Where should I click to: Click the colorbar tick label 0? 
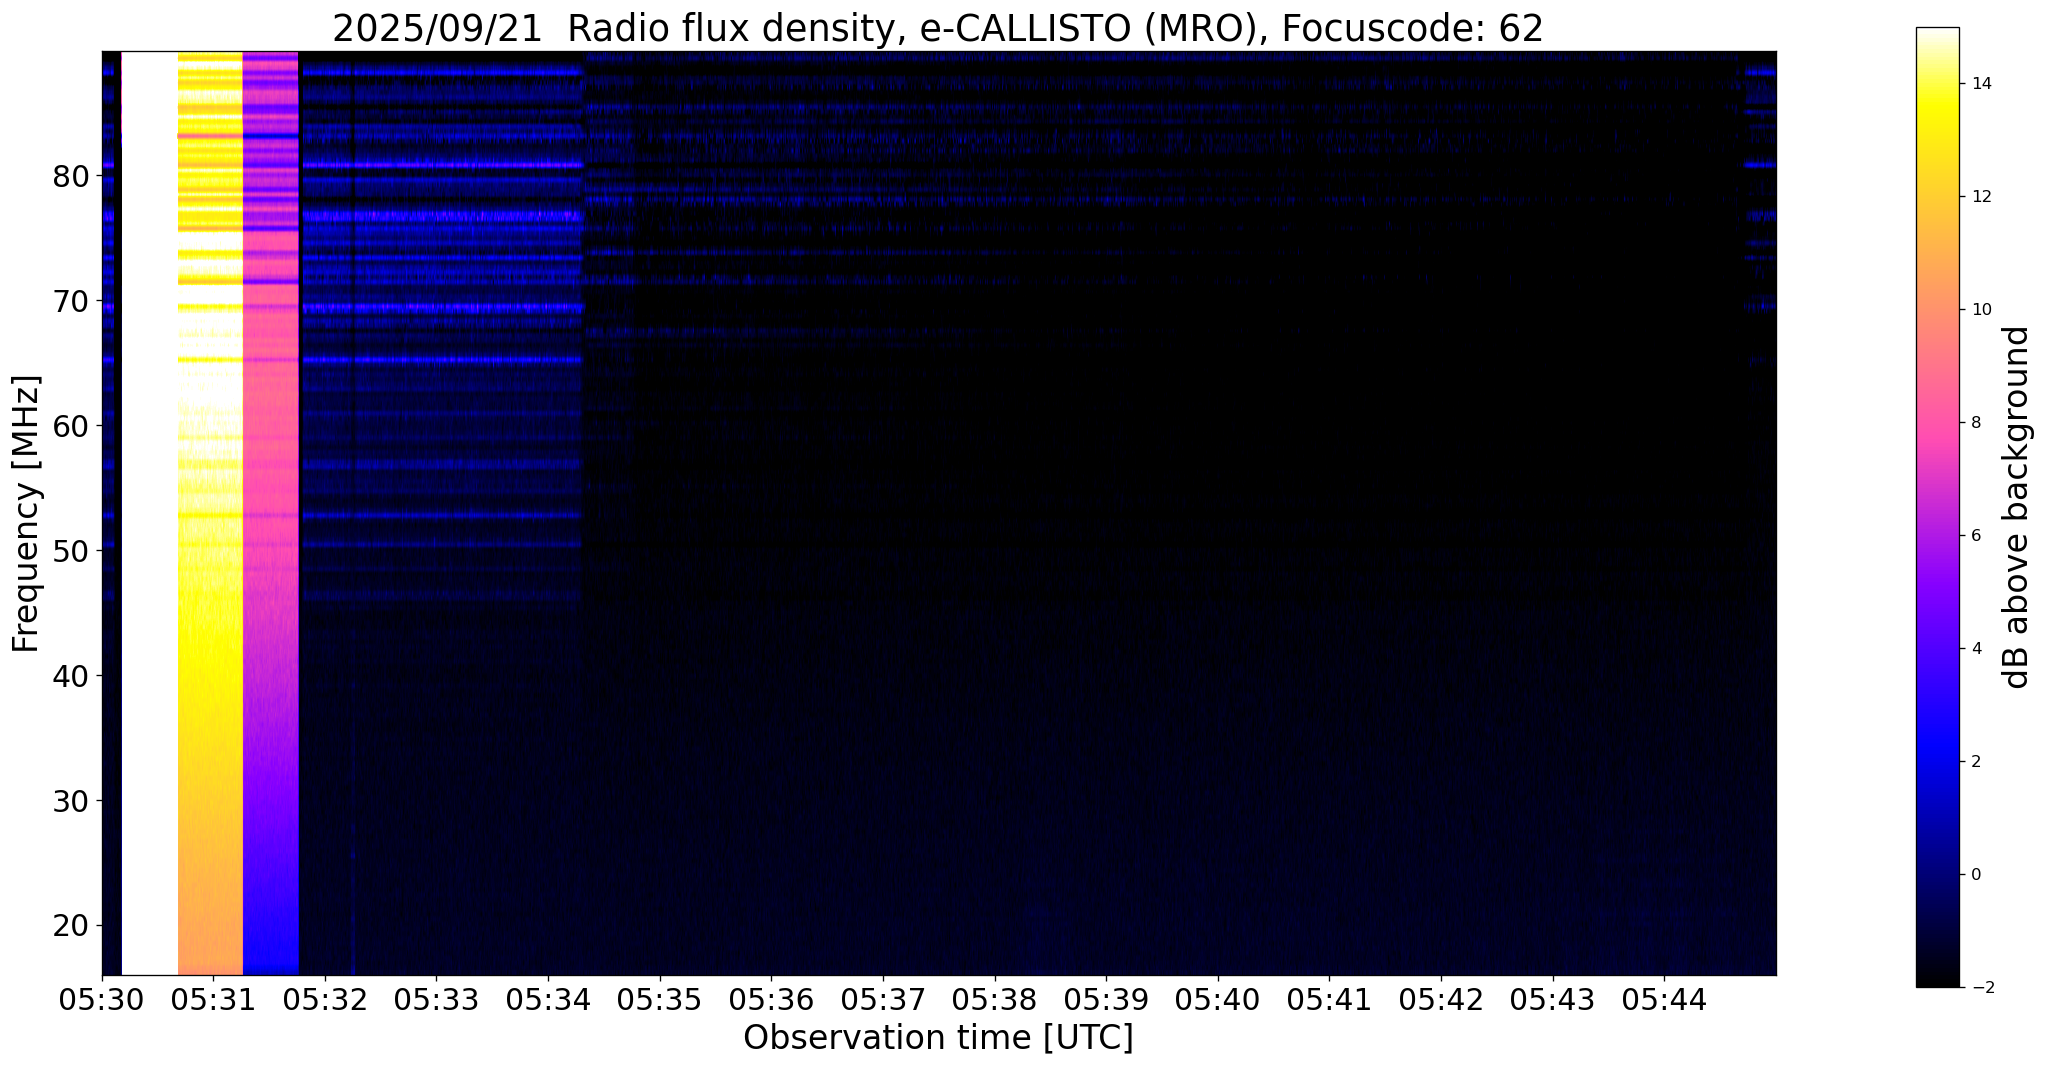1975,875
